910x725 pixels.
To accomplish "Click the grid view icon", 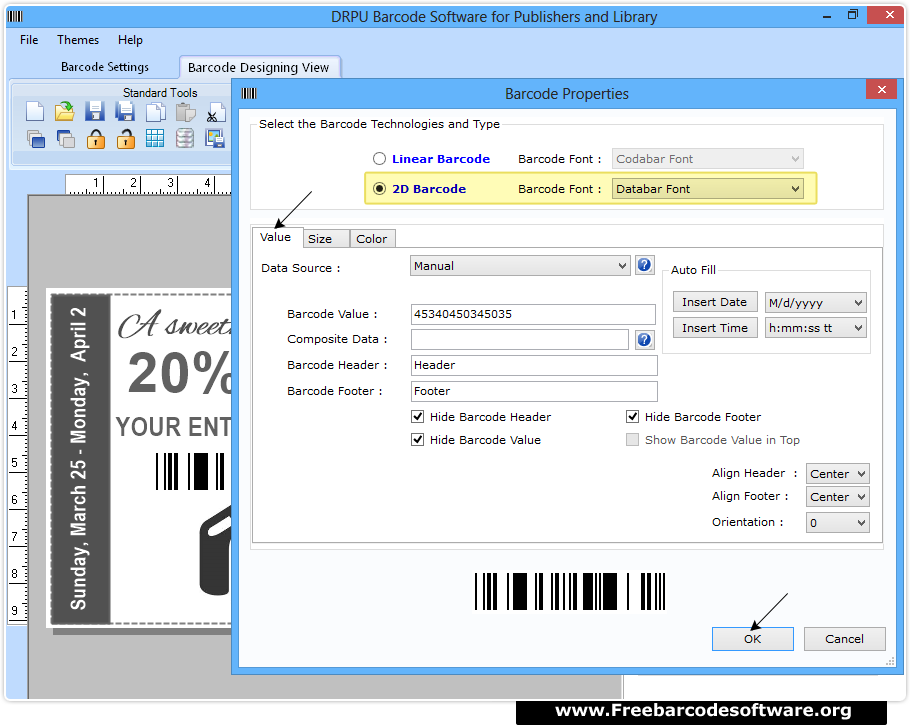I will [155, 139].
